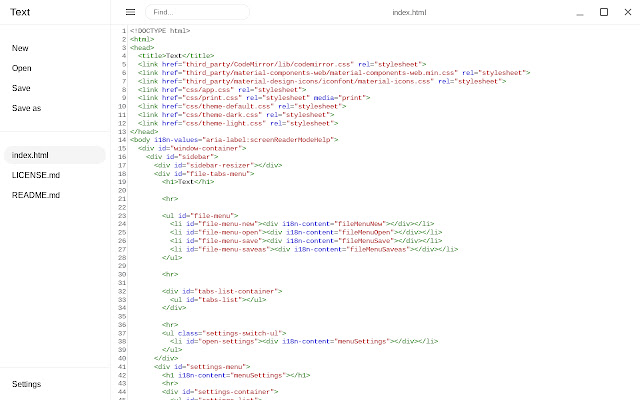Image resolution: width=640 pixels, height=400 pixels.
Task: Click line number 23 in the gutter
Action: click(119, 215)
